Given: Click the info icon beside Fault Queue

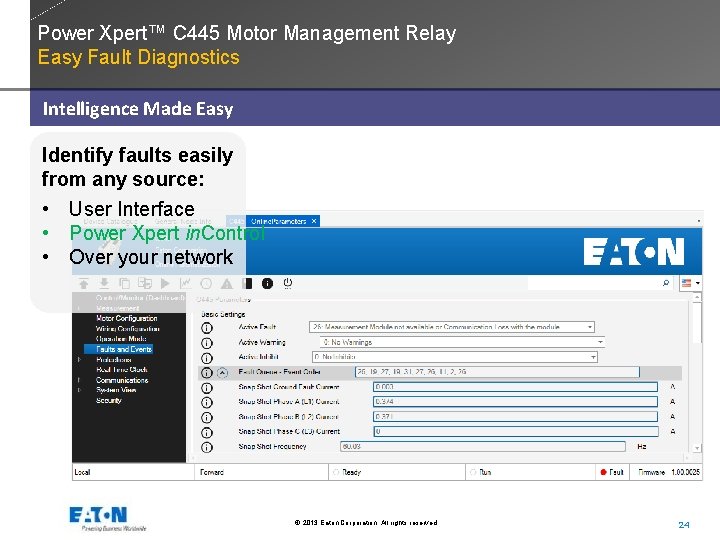Looking at the screenshot, I should click(x=207, y=372).
